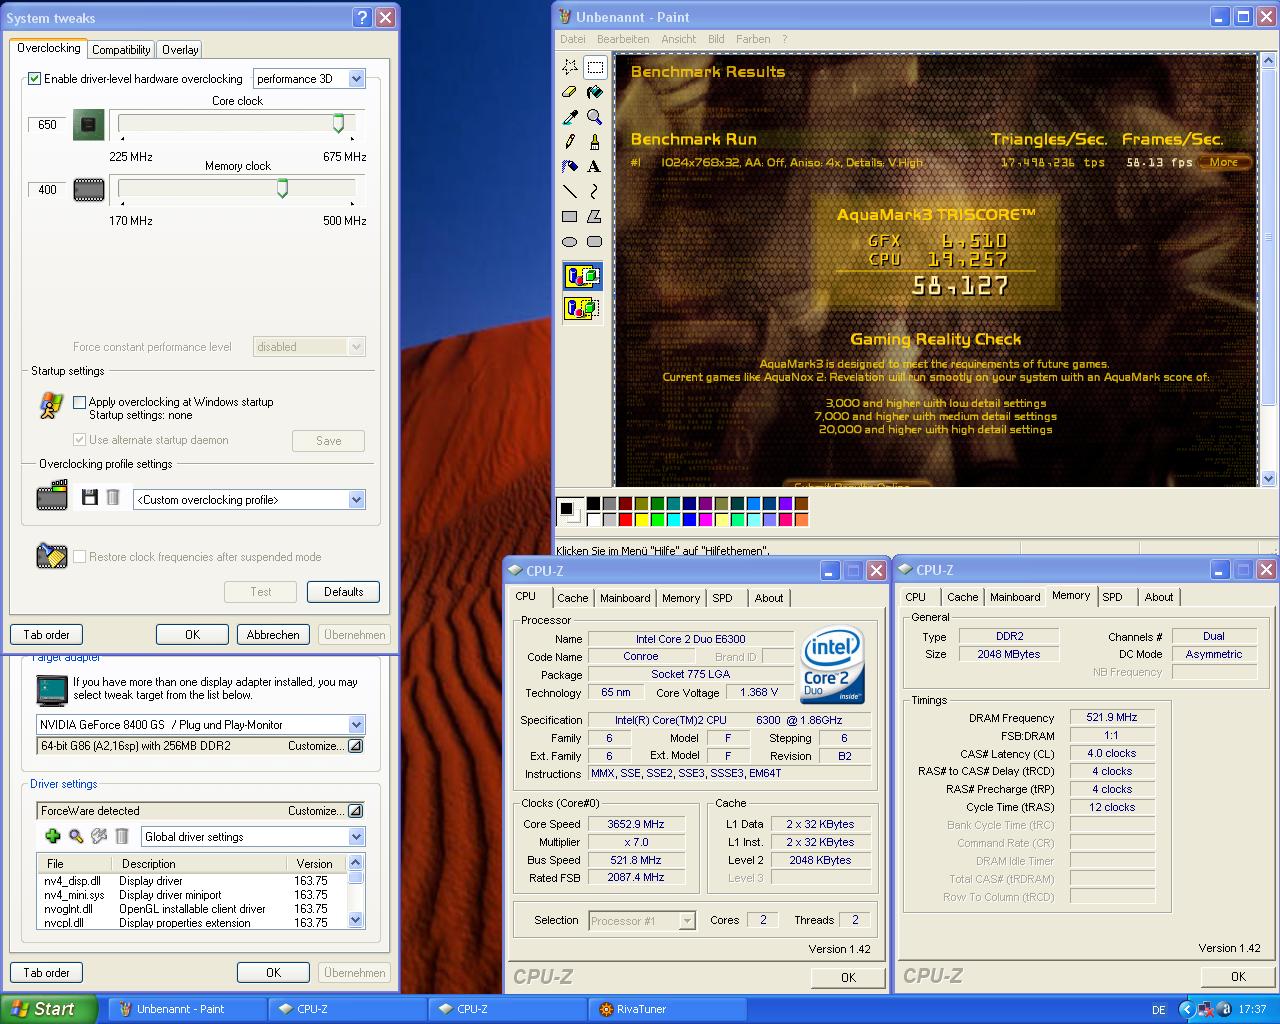Screen dimensions: 1280x1024
Task: Switch to the Overlay tab
Action: tap(180, 50)
